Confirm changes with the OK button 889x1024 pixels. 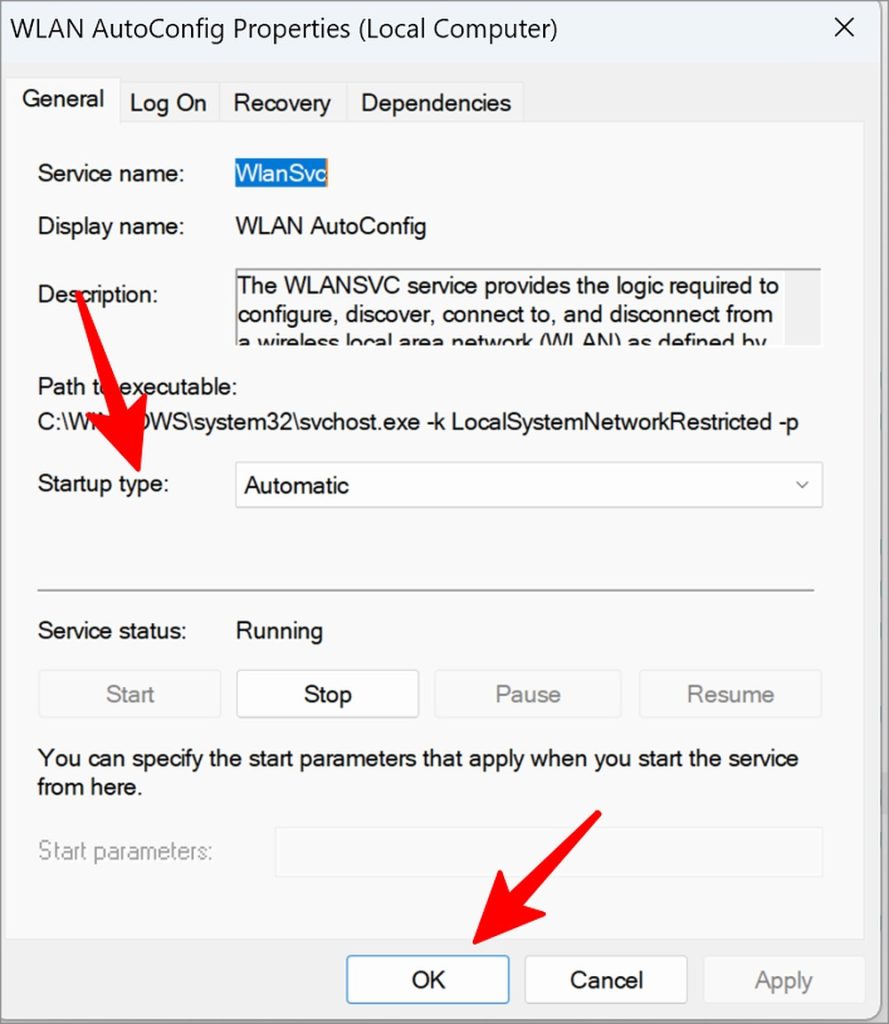click(x=428, y=980)
